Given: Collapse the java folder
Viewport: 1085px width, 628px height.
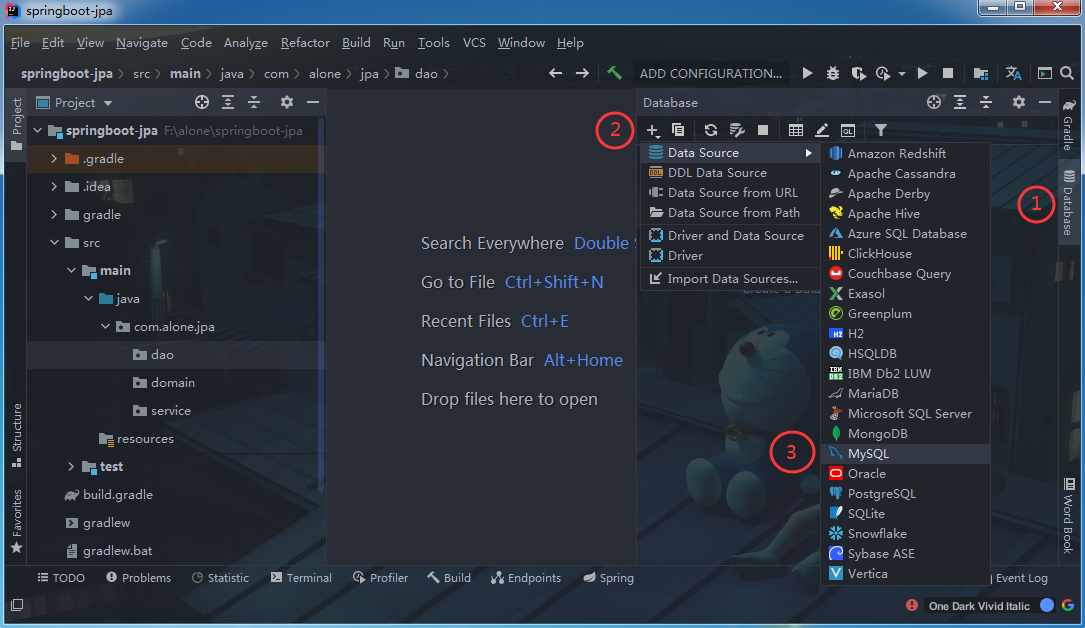Looking at the screenshot, I should 89,298.
